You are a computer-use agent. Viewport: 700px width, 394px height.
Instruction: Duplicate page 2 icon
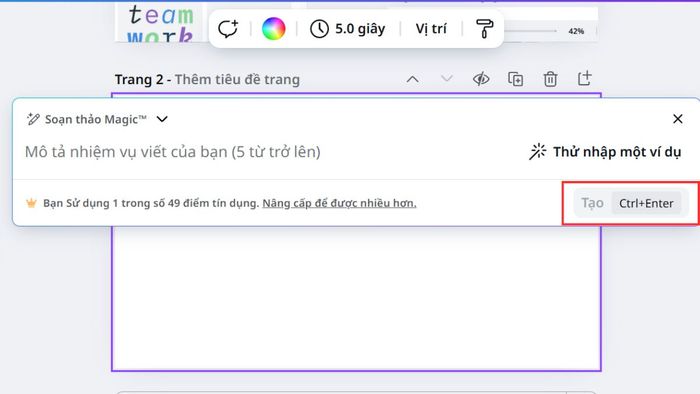tap(516, 79)
